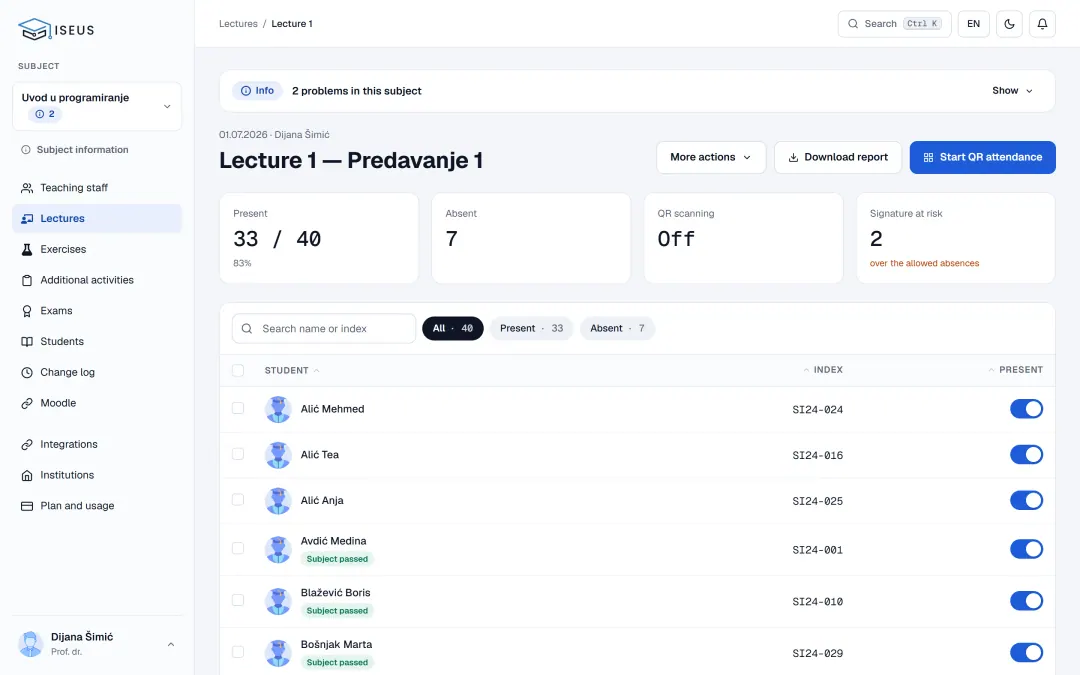
Task: Click the Search name or index field
Action: (x=324, y=329)
